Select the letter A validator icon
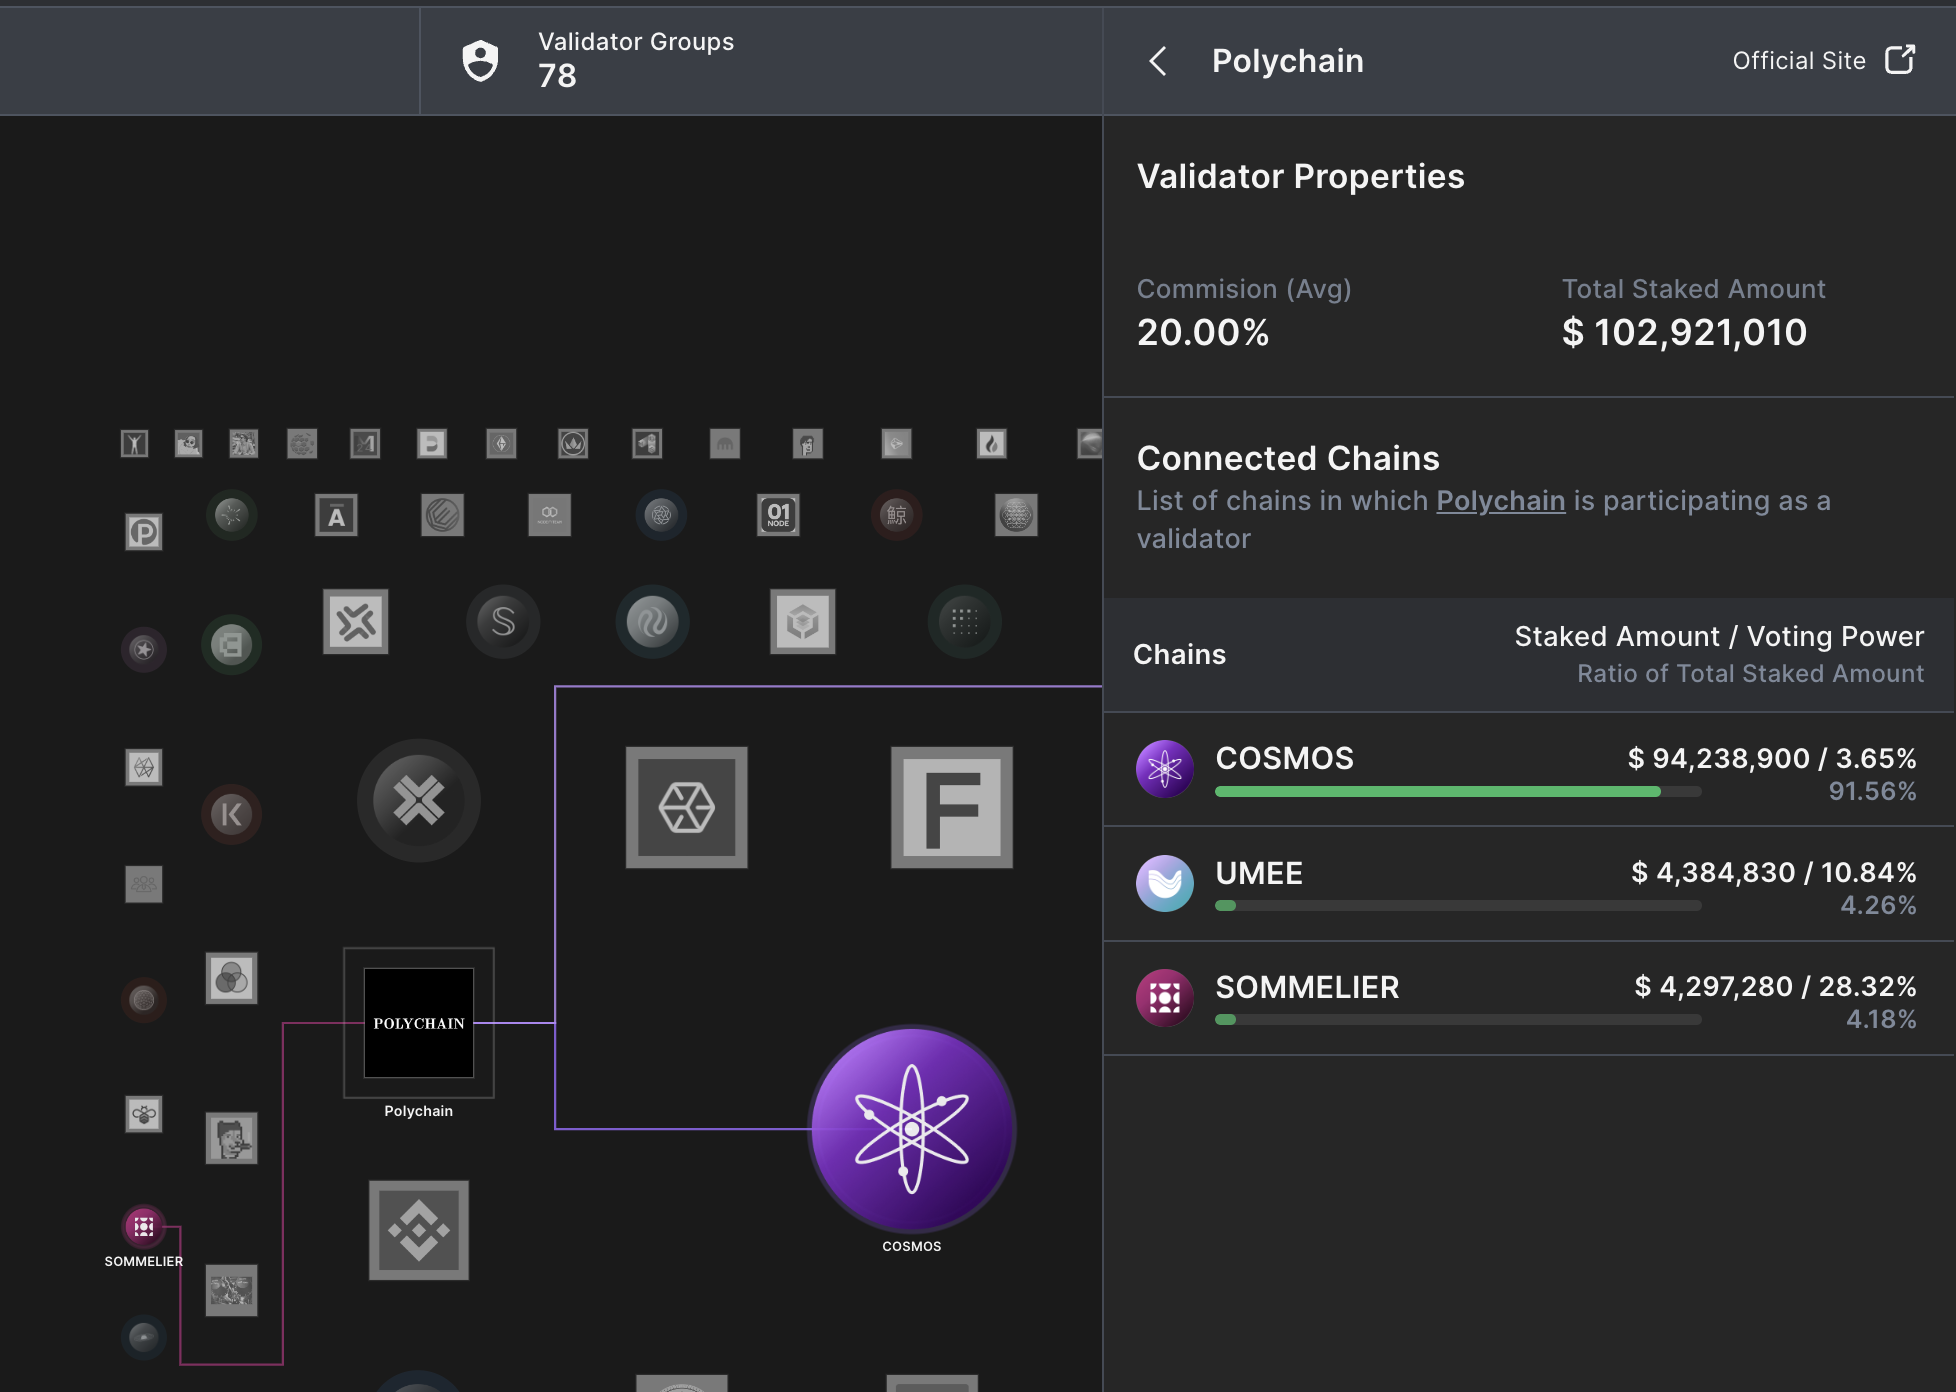 [x=336, y=516]
